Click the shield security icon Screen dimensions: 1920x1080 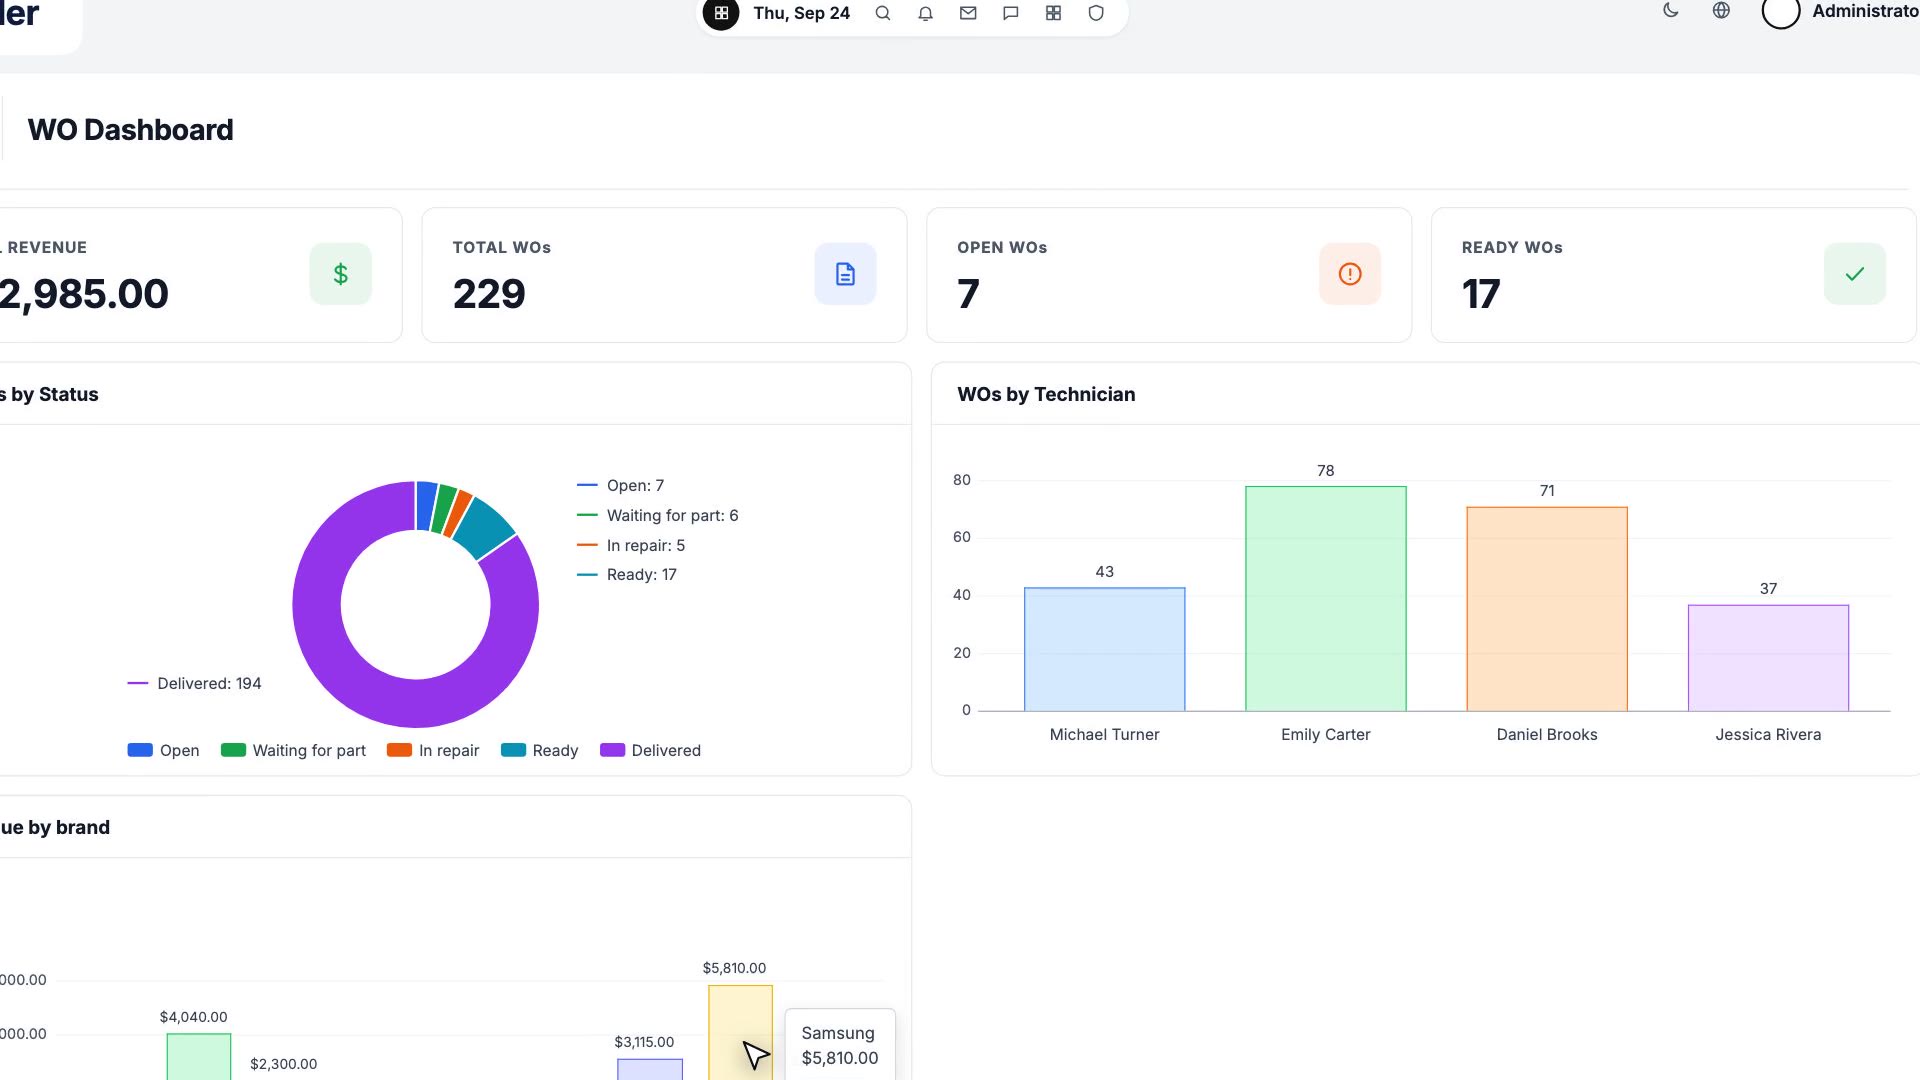[1096, 13]
